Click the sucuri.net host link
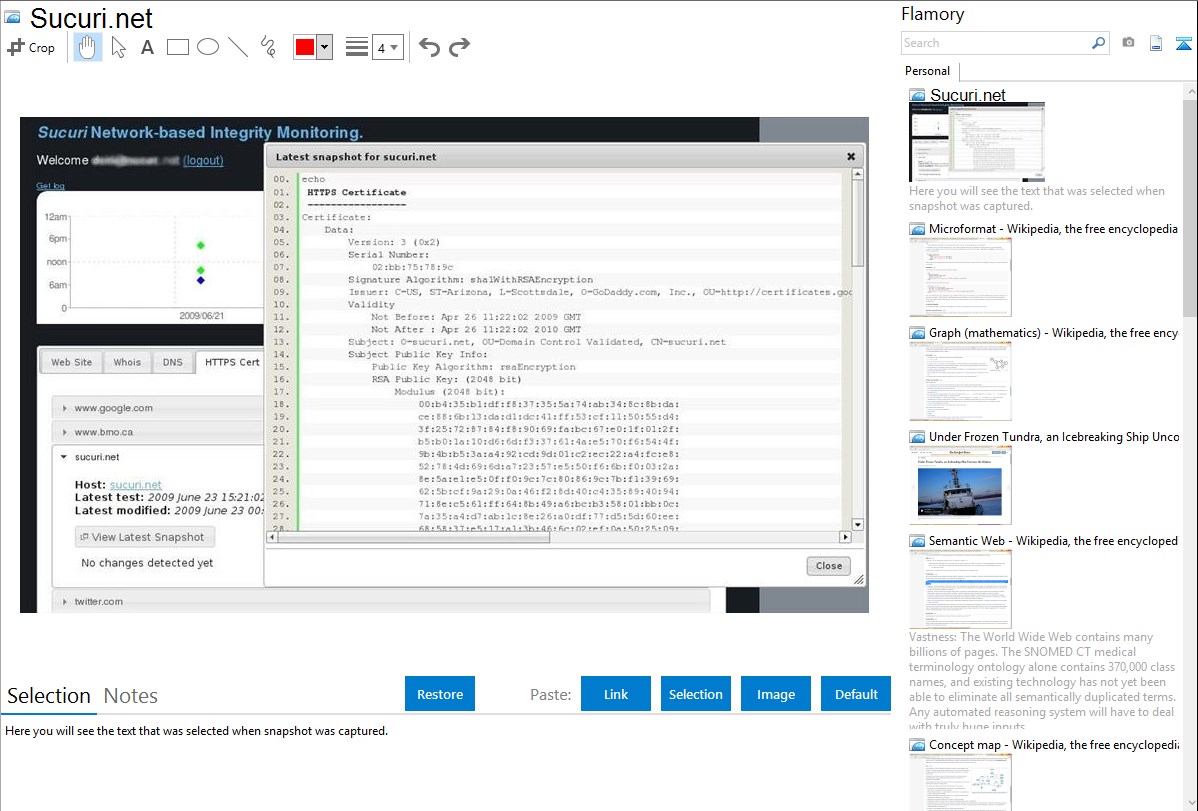The height and width of the screenshot is (811, 1198). (x=135, y=485)
